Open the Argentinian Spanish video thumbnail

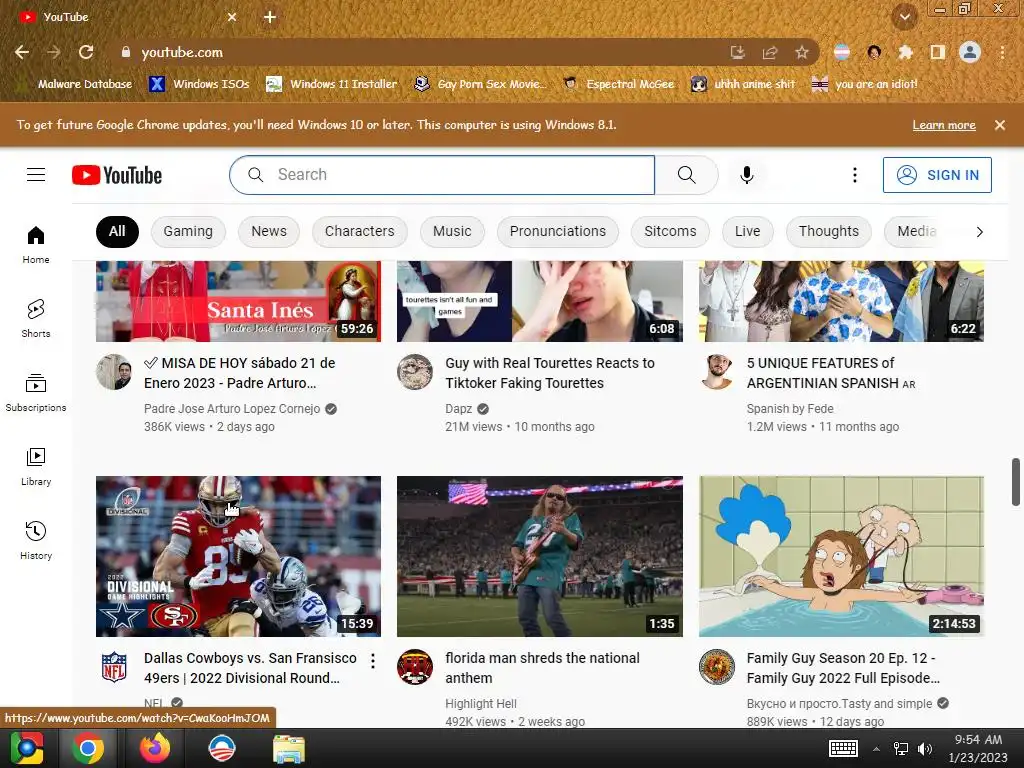coord(841,301)
